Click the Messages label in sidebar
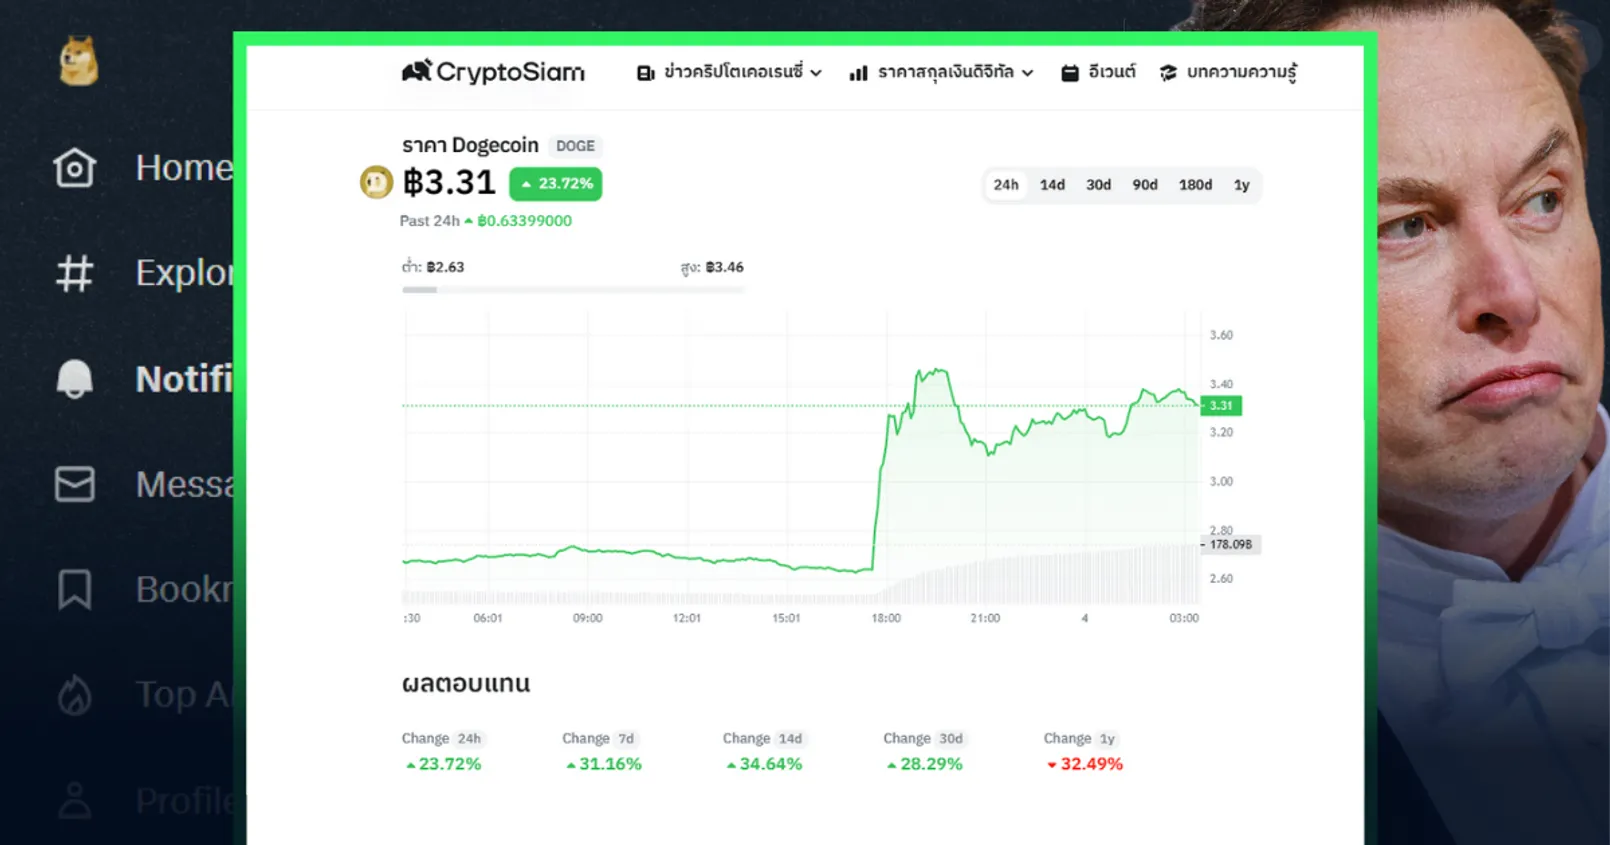This screenshot has width=1610, height=845. pyautogui.click(x=185, y=484)
